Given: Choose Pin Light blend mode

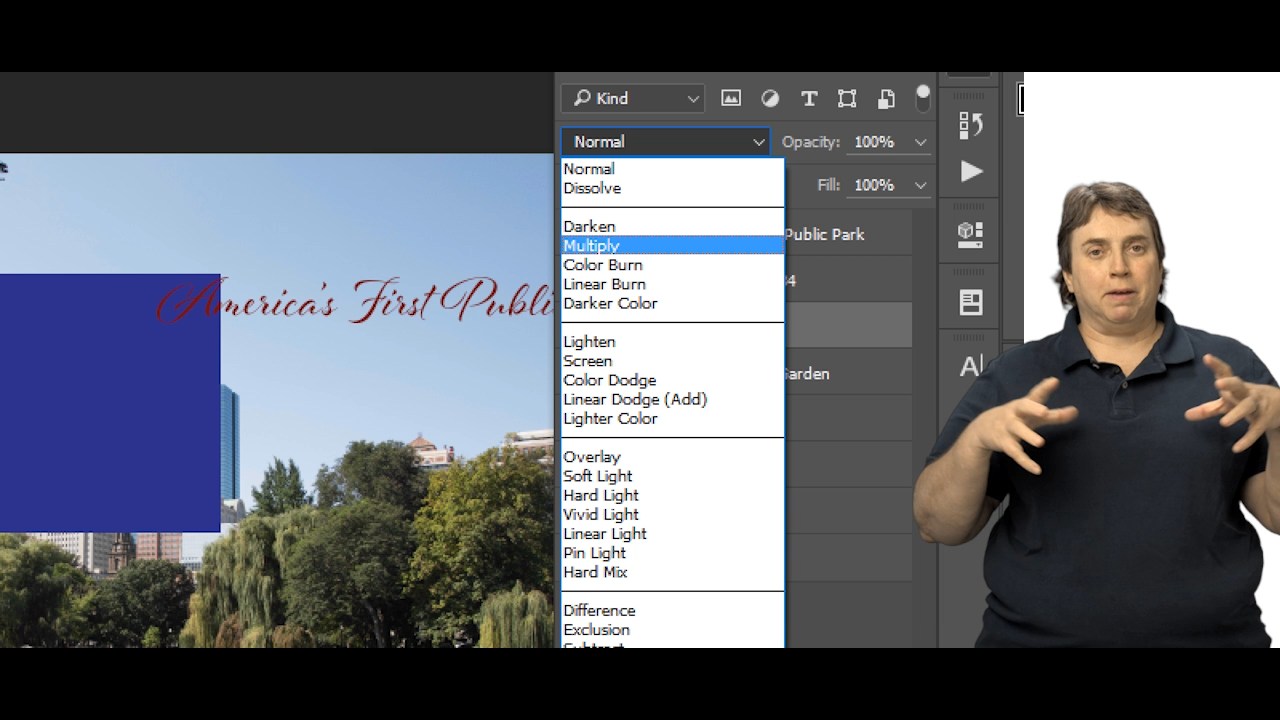Looking at the screenshot, I should point(672,553).
